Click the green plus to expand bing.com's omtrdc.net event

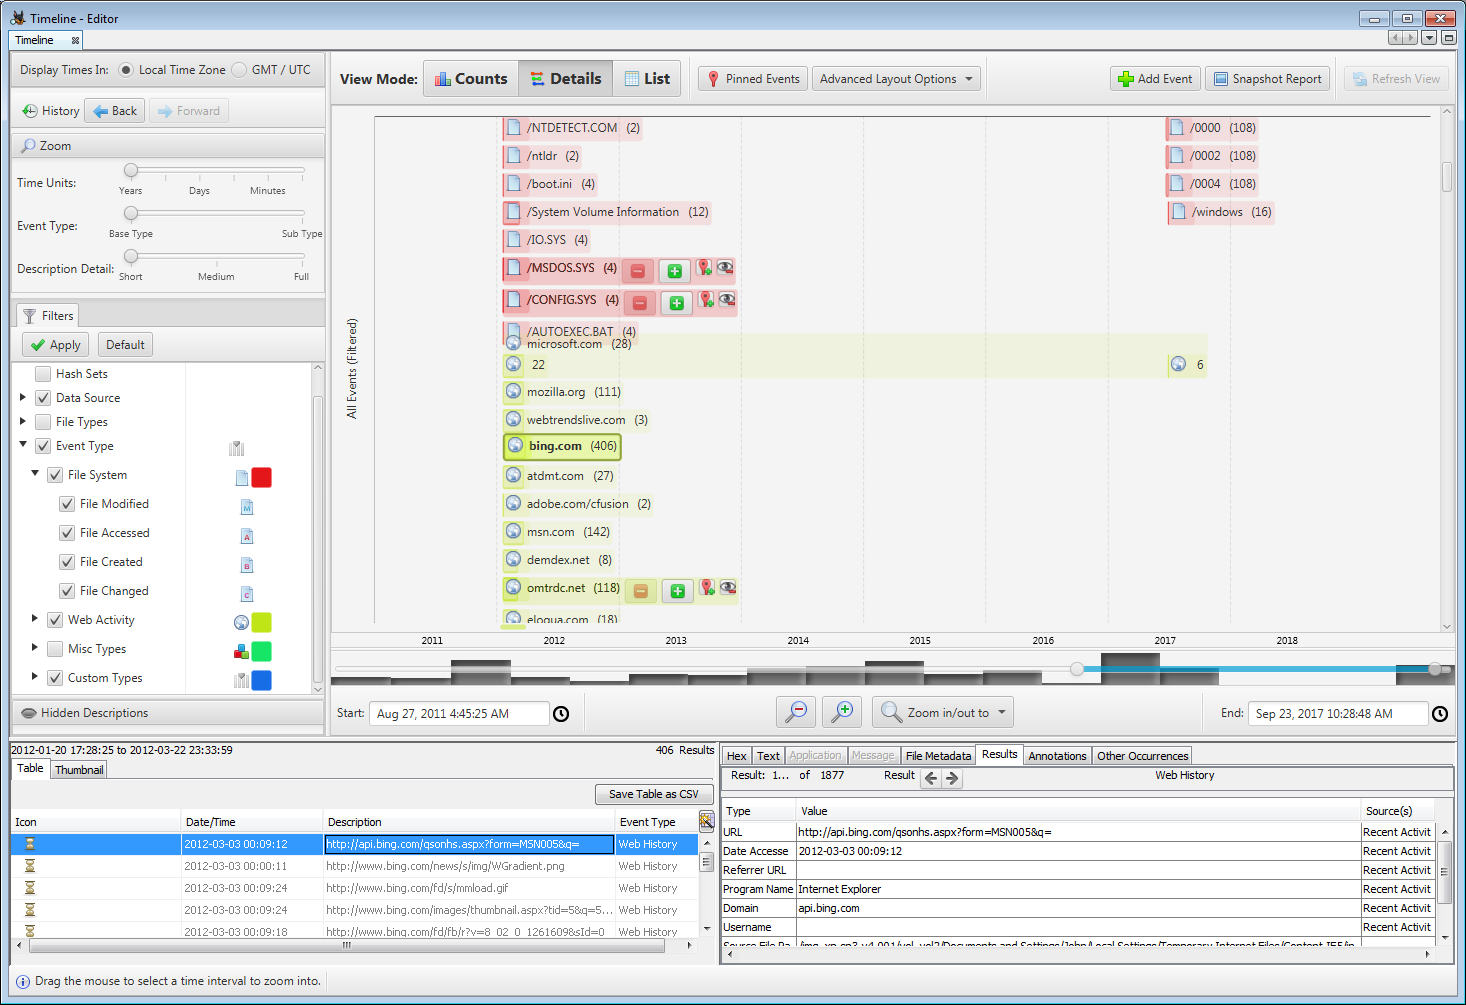point(677,591)
